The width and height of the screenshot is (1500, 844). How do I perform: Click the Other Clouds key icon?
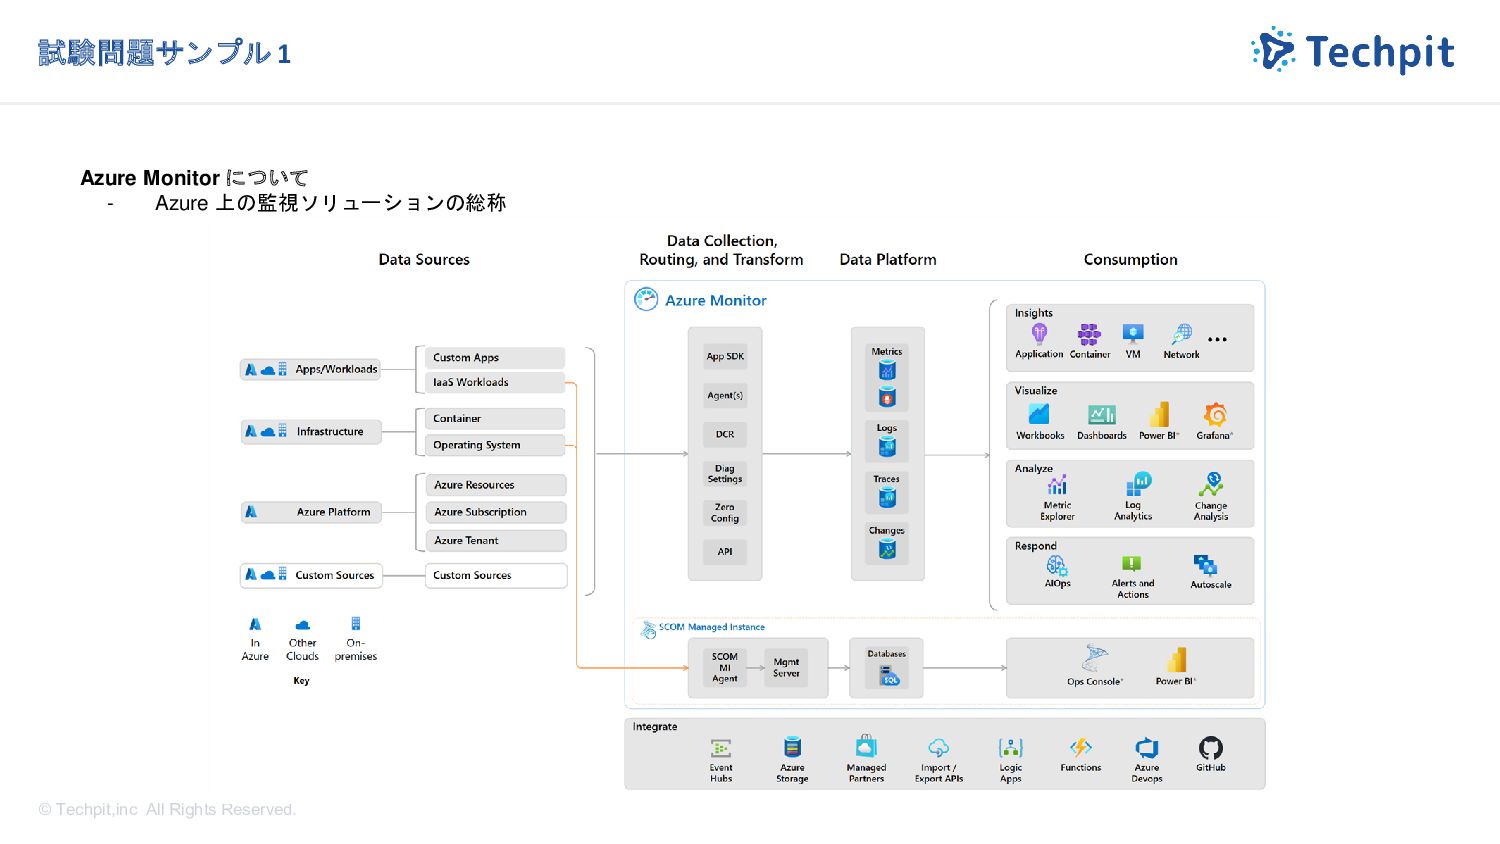coord(303,625)
